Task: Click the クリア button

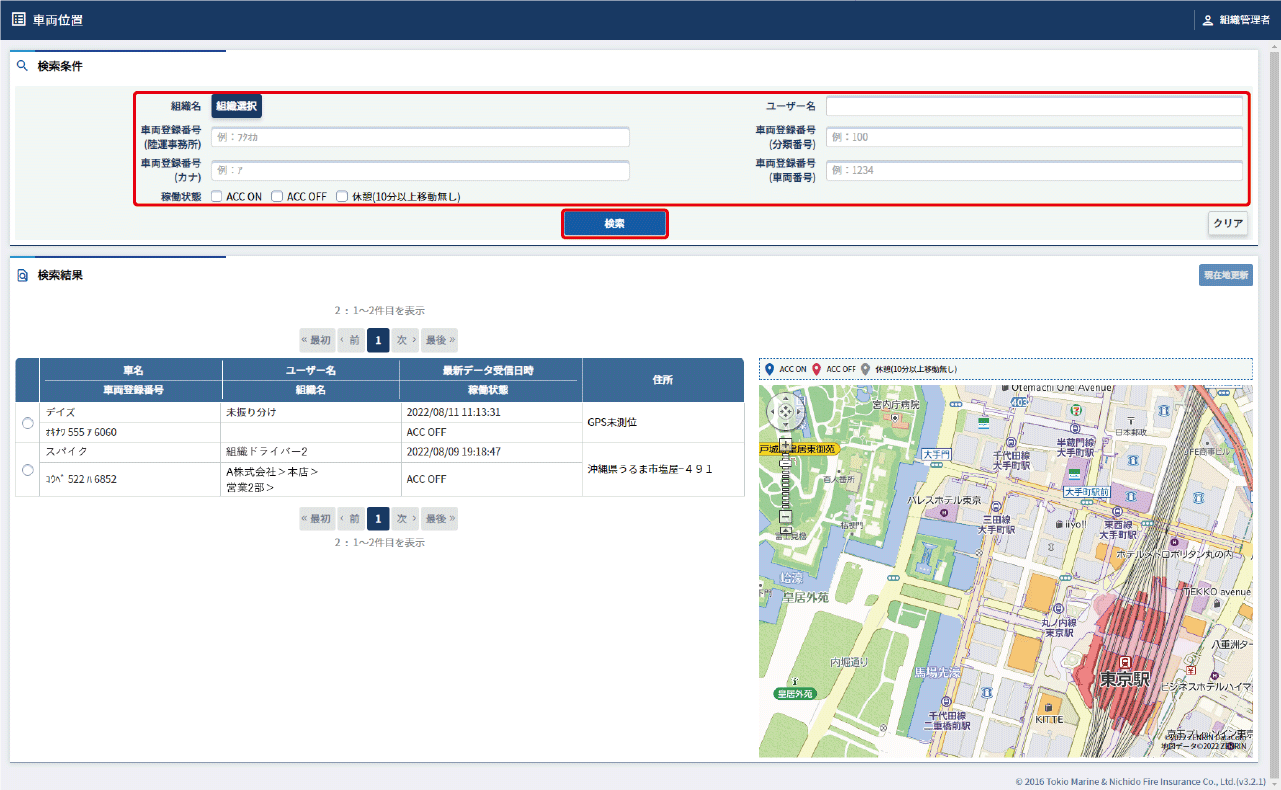Action: [x=1227, y=224]
